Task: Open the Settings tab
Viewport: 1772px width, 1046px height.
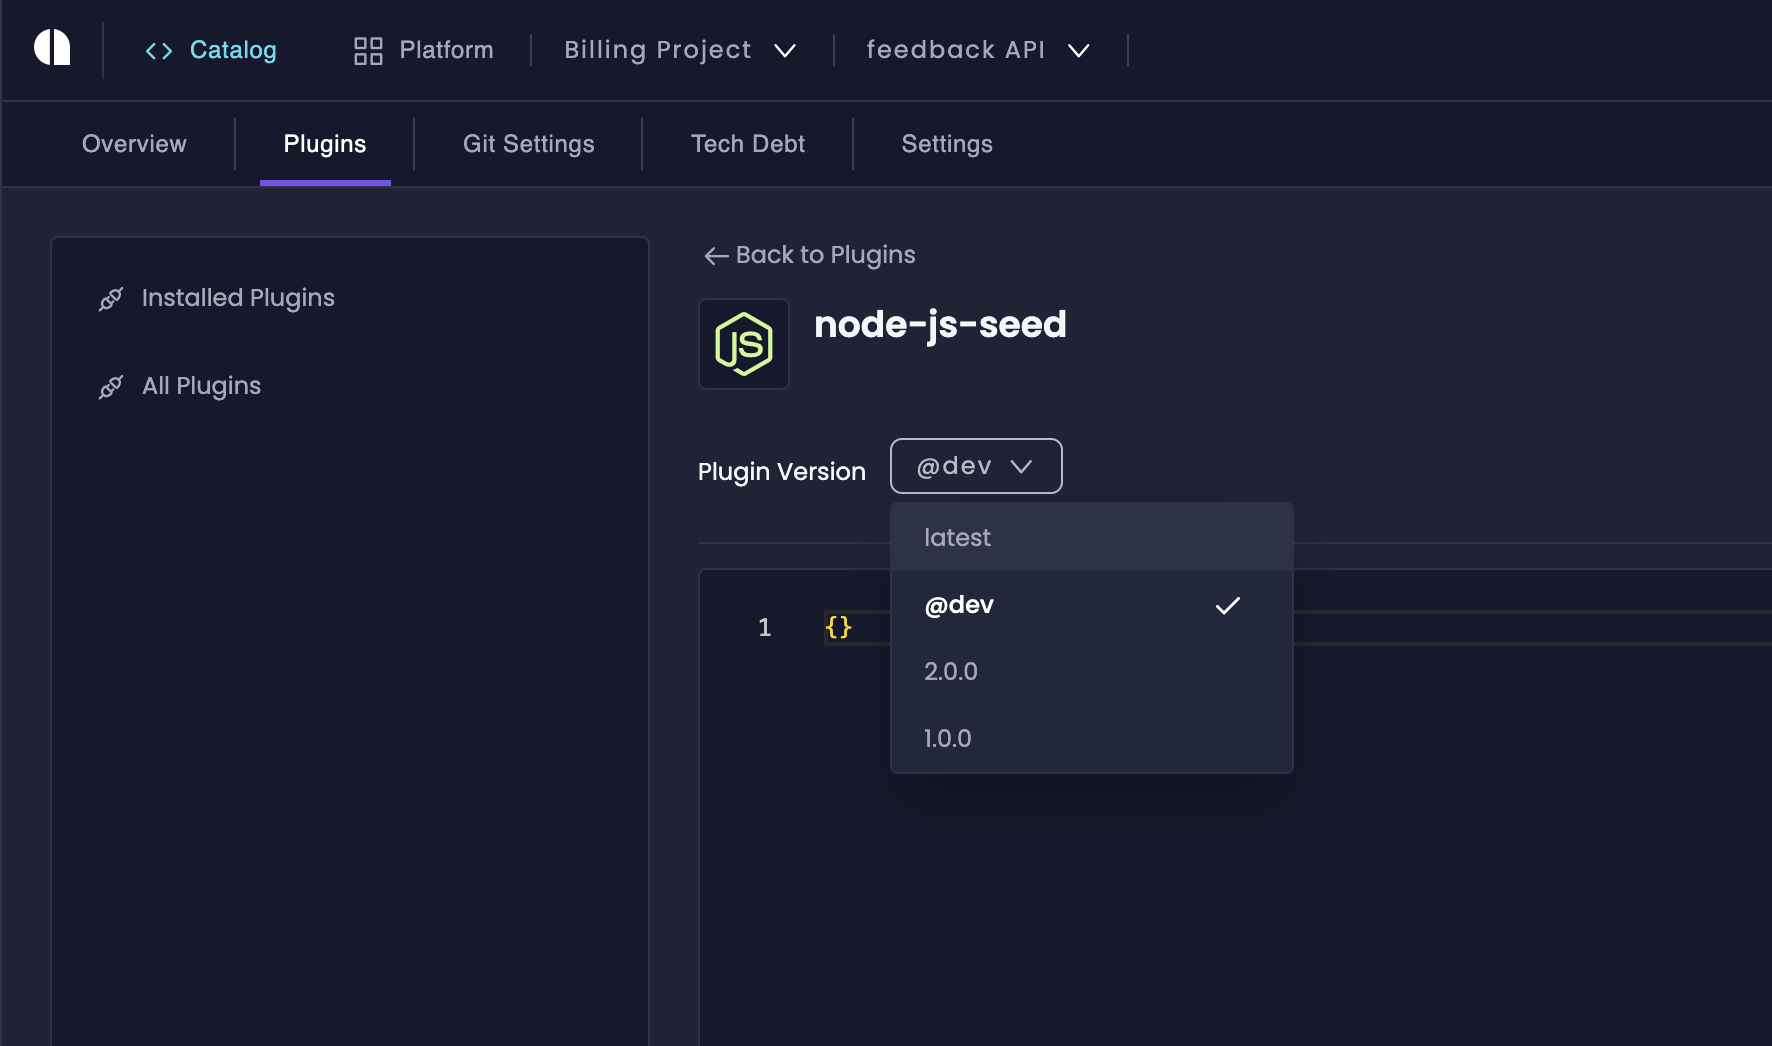Action: click(x=946, y=144)
